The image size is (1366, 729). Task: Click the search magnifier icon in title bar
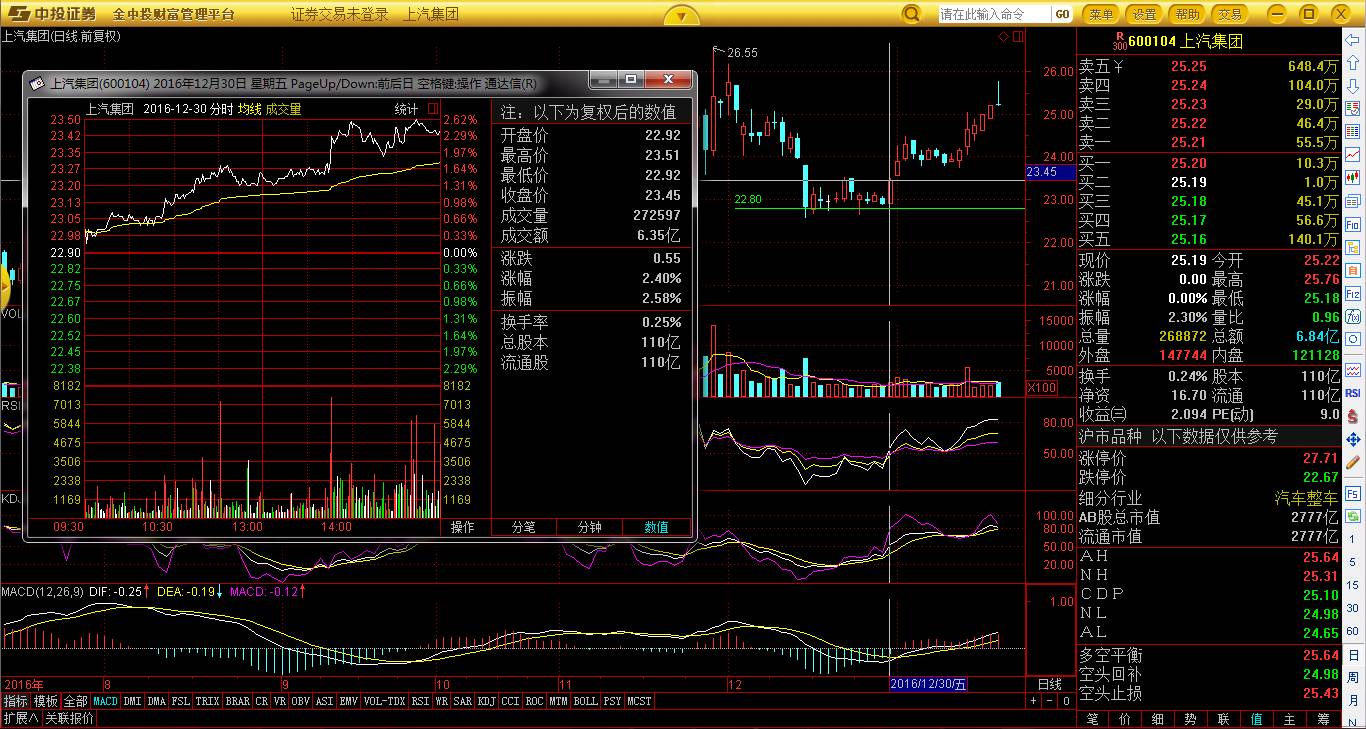pyautogui.click(x=911, y=14)
